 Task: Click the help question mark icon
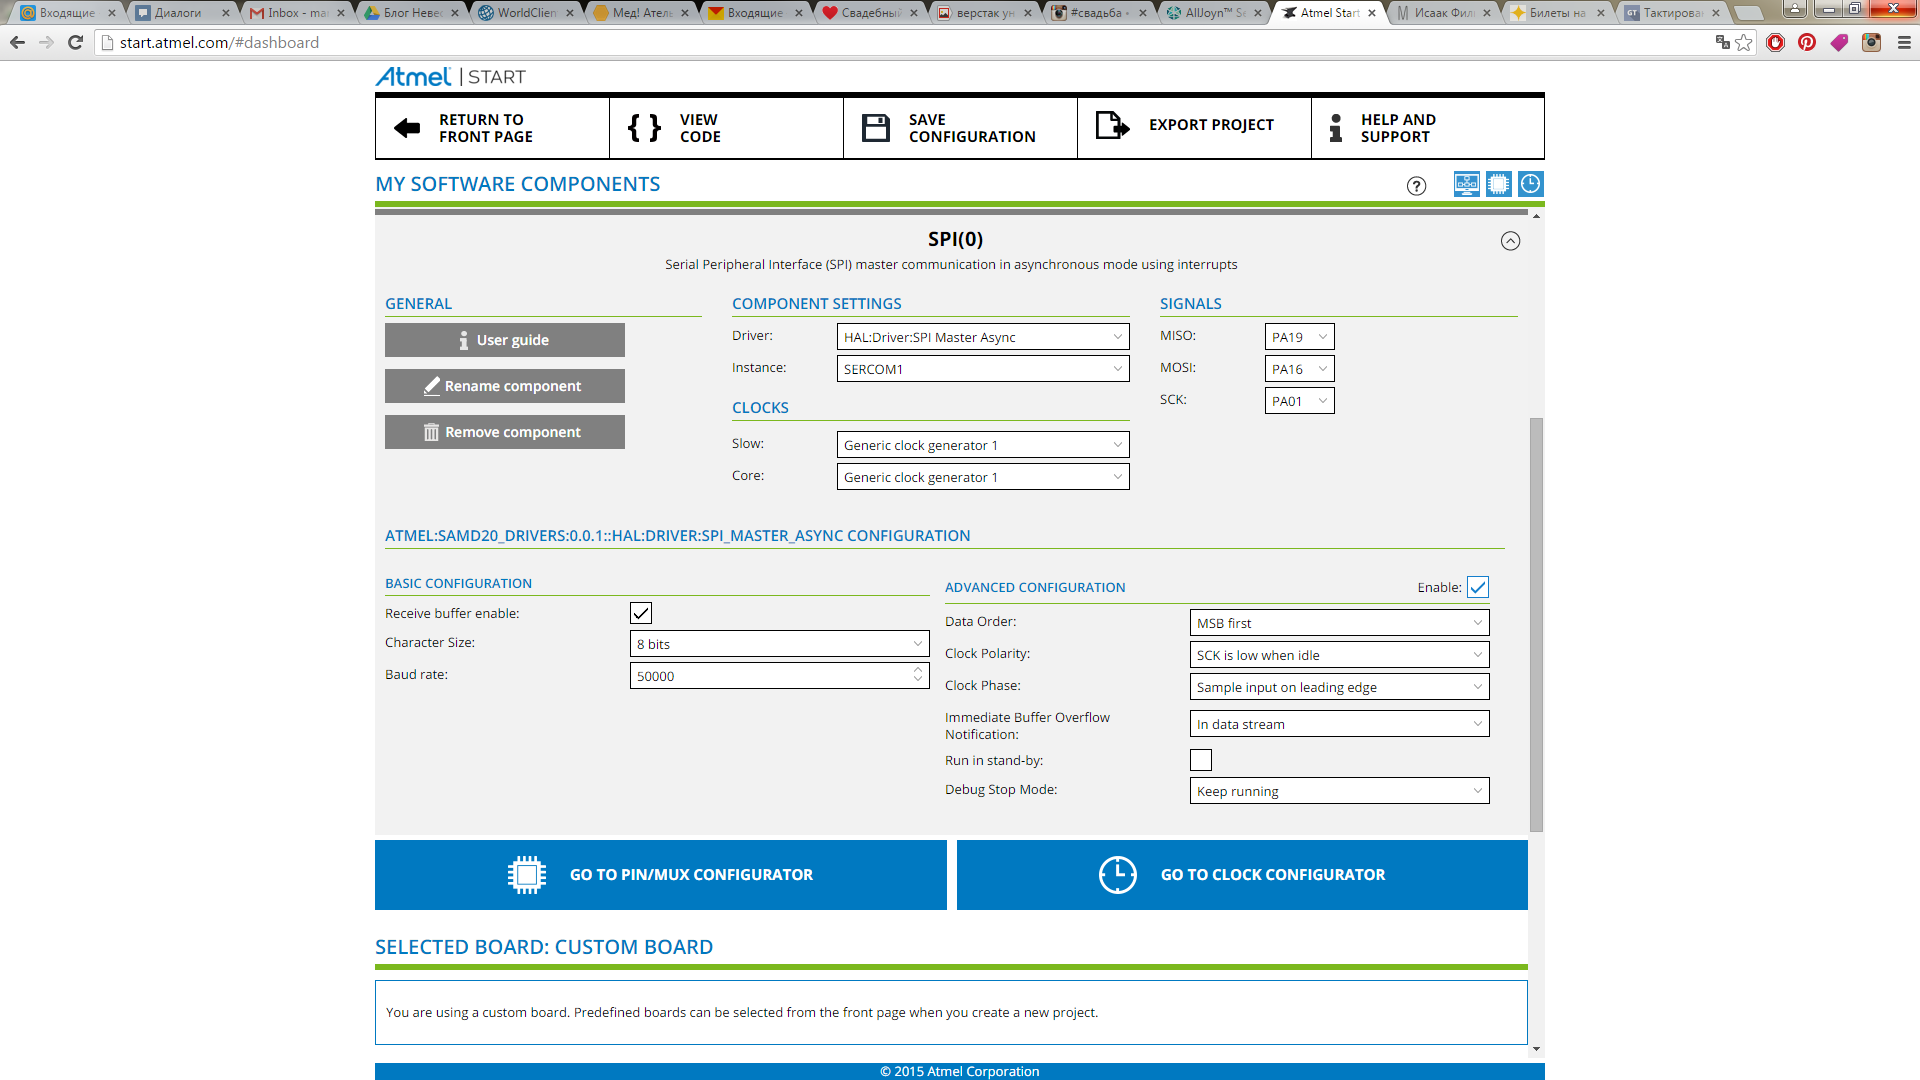coord(1416,186)
